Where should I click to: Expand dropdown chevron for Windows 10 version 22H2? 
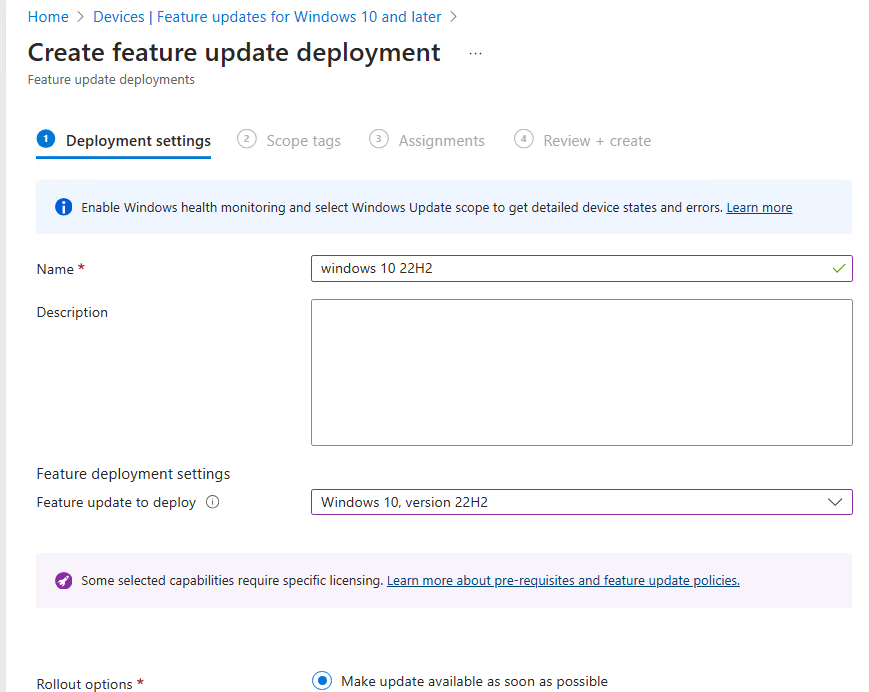coord(835,502)
